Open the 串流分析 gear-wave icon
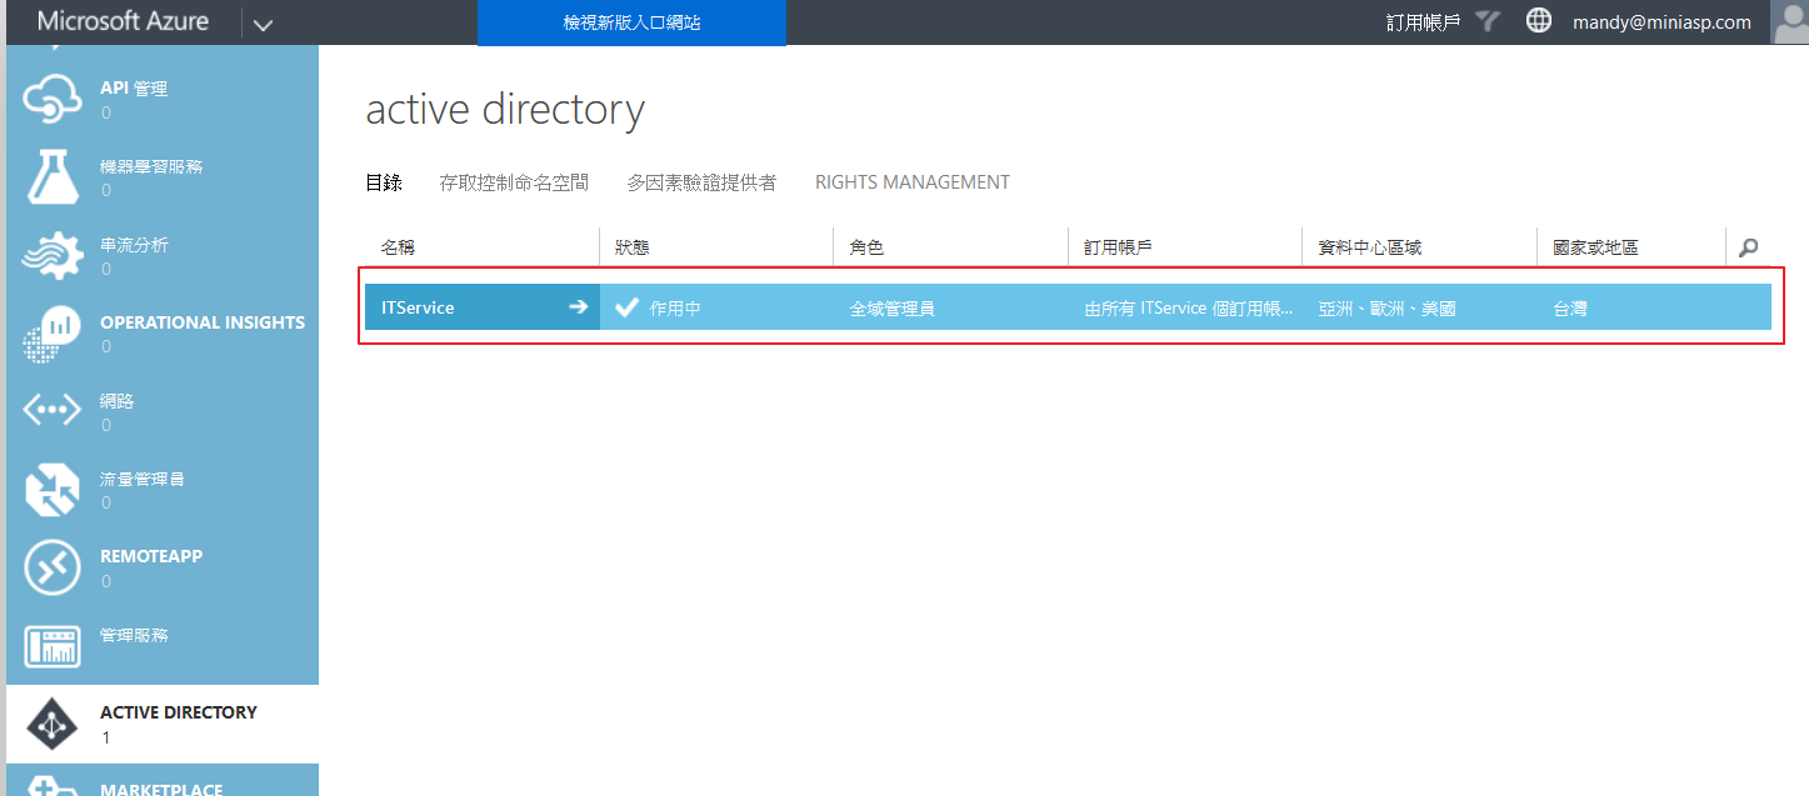Image resolution: width=1809 pixels, height=796 pixels. coord(52,254)
